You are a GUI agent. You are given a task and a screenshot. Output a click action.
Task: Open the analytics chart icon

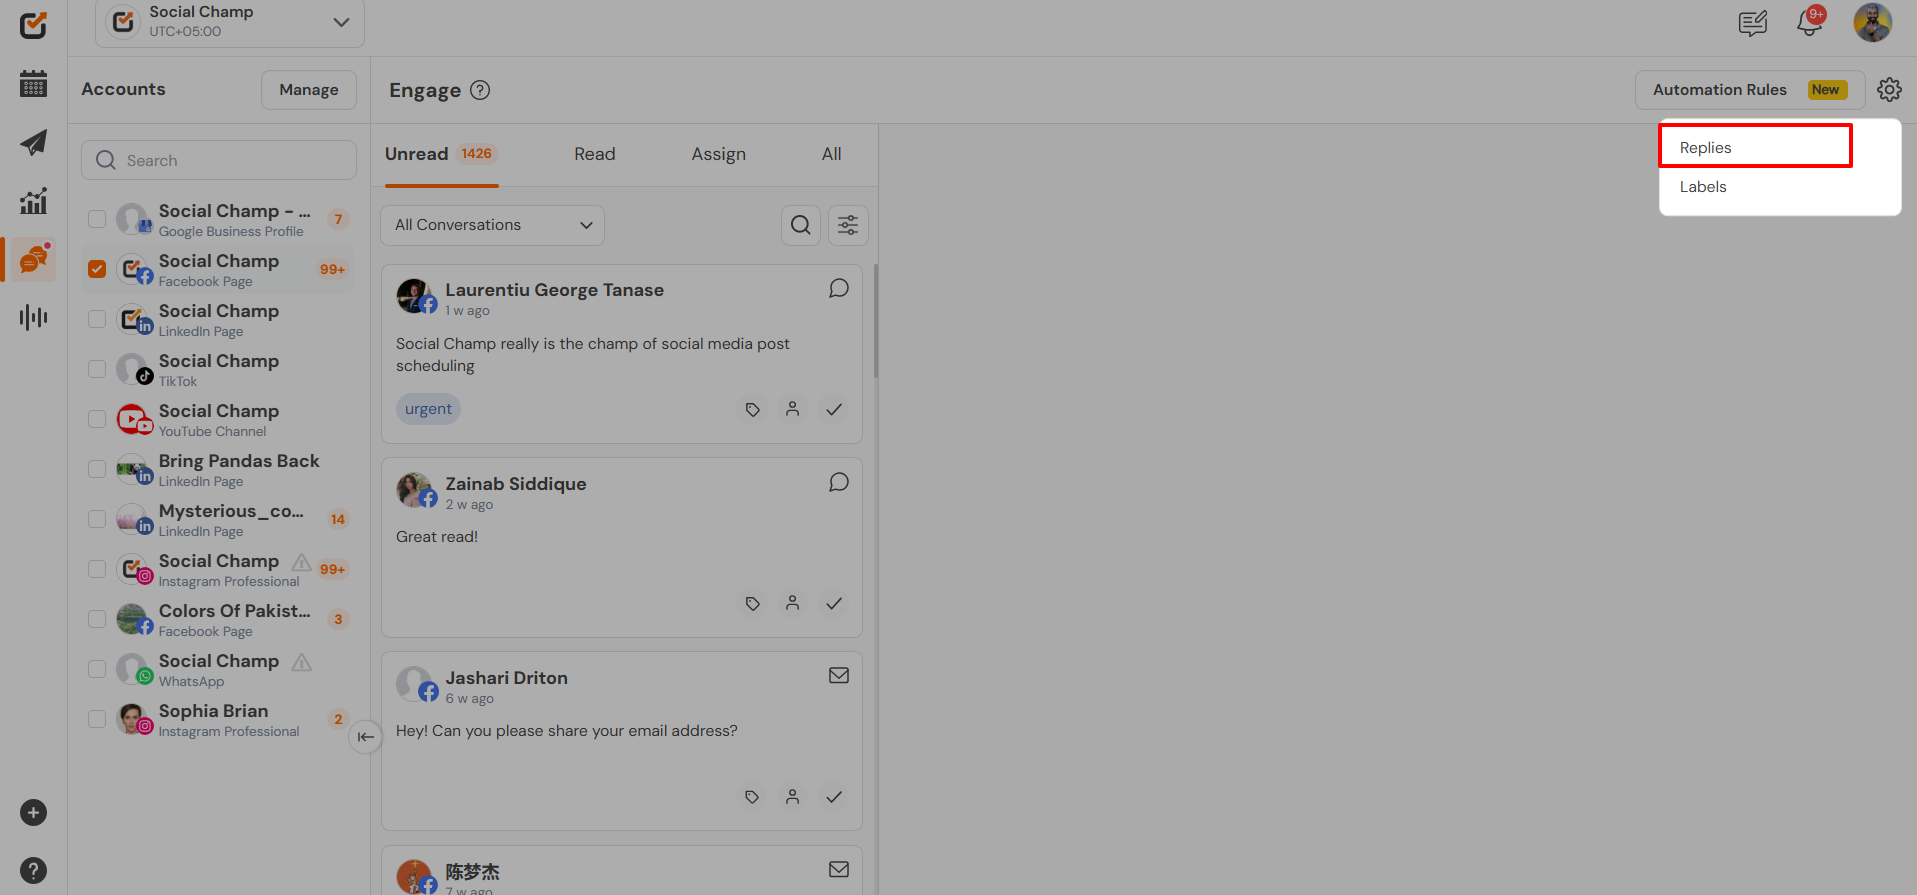33,201
